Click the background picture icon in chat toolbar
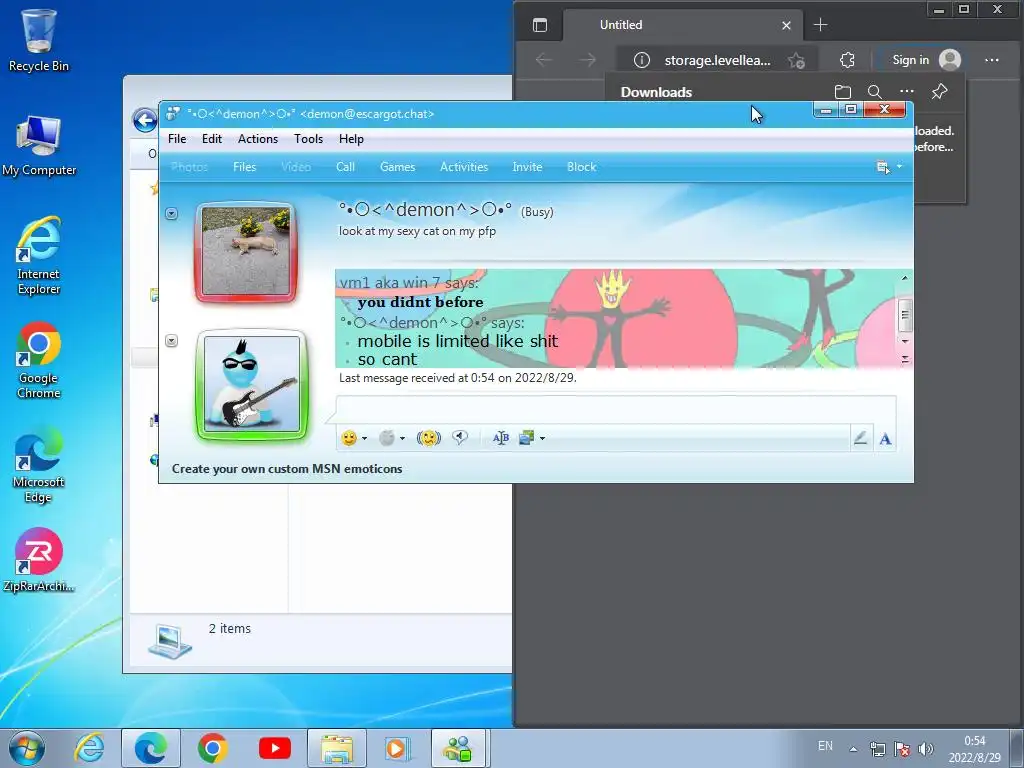The width and height of the screenshot is (1024, 768). tap(526, 438)
